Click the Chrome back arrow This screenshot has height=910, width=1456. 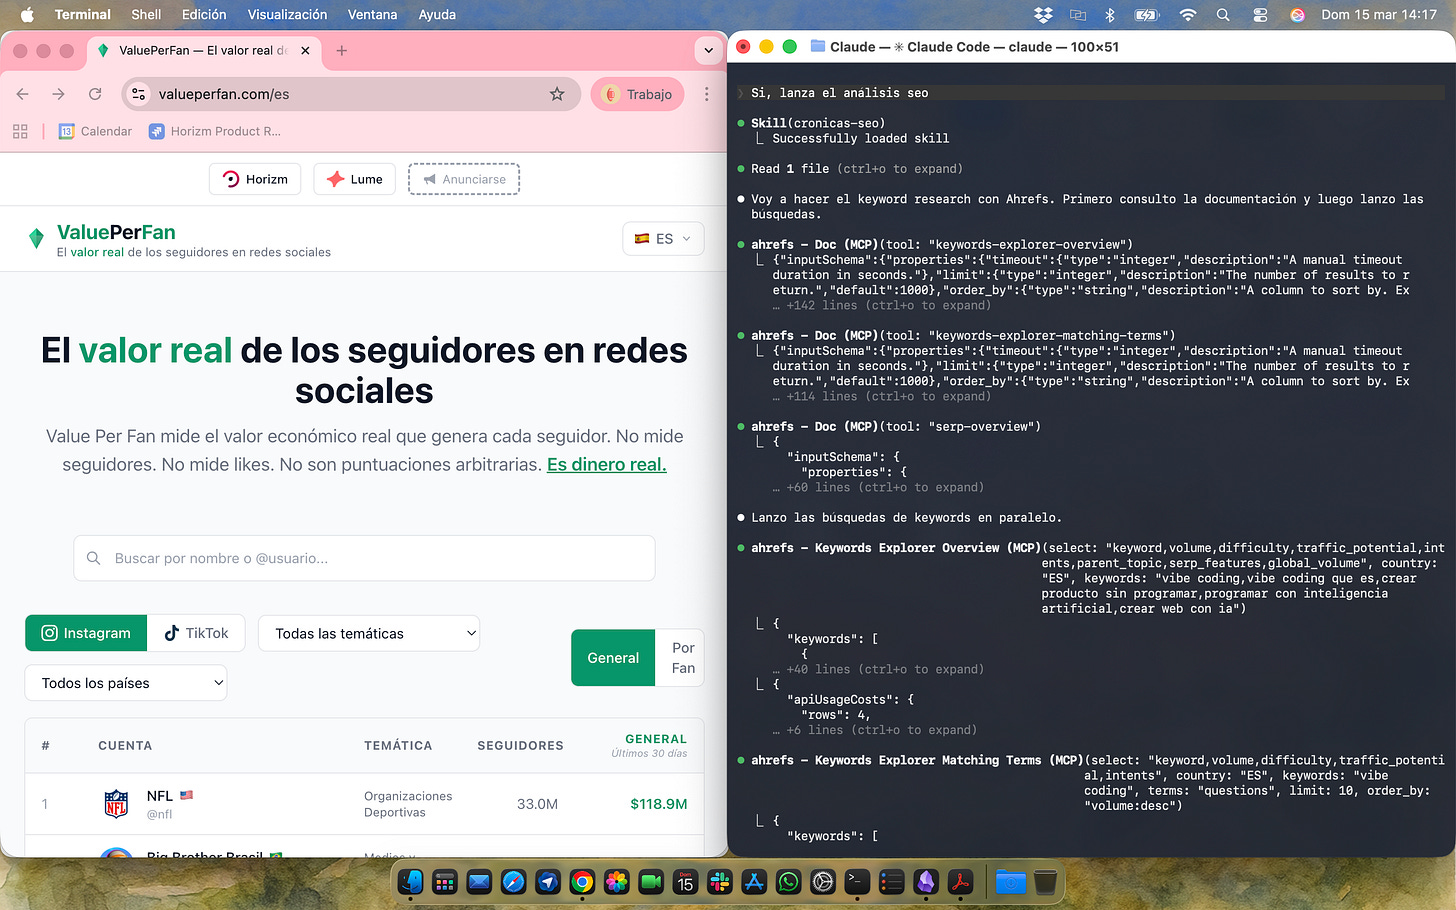click(x=22, y=94)
